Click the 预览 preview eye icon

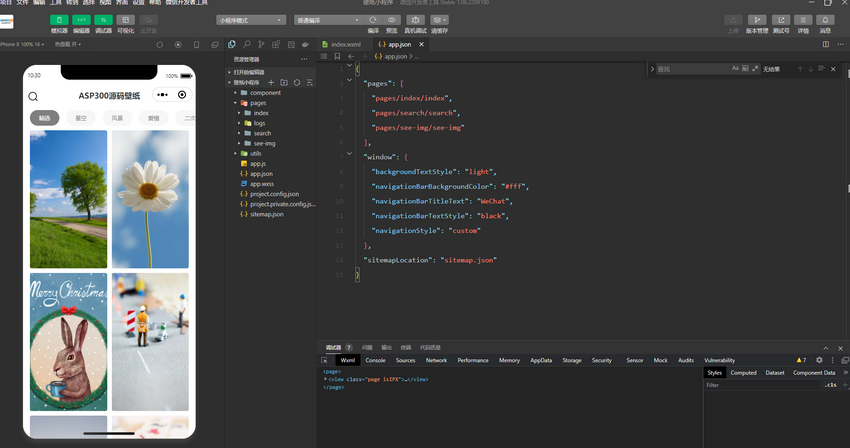point(391,20)
